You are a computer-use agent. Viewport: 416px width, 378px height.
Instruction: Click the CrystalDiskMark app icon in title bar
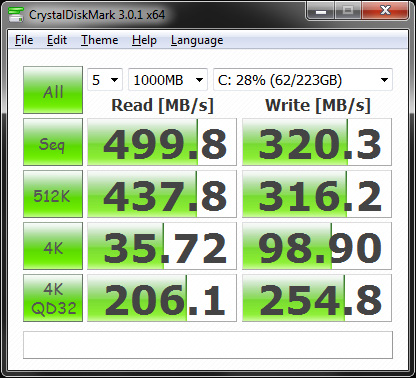[x=16, y=15]
